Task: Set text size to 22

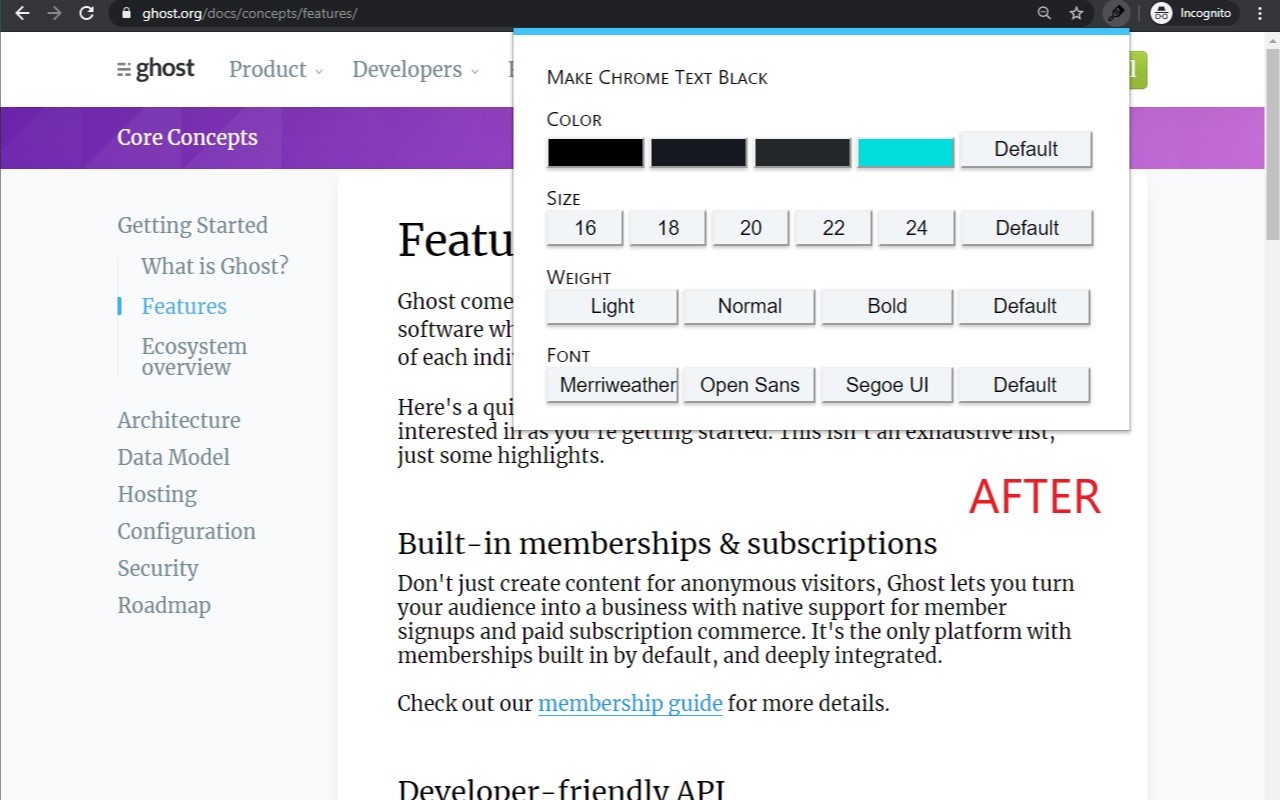Action: pos(834,228)
